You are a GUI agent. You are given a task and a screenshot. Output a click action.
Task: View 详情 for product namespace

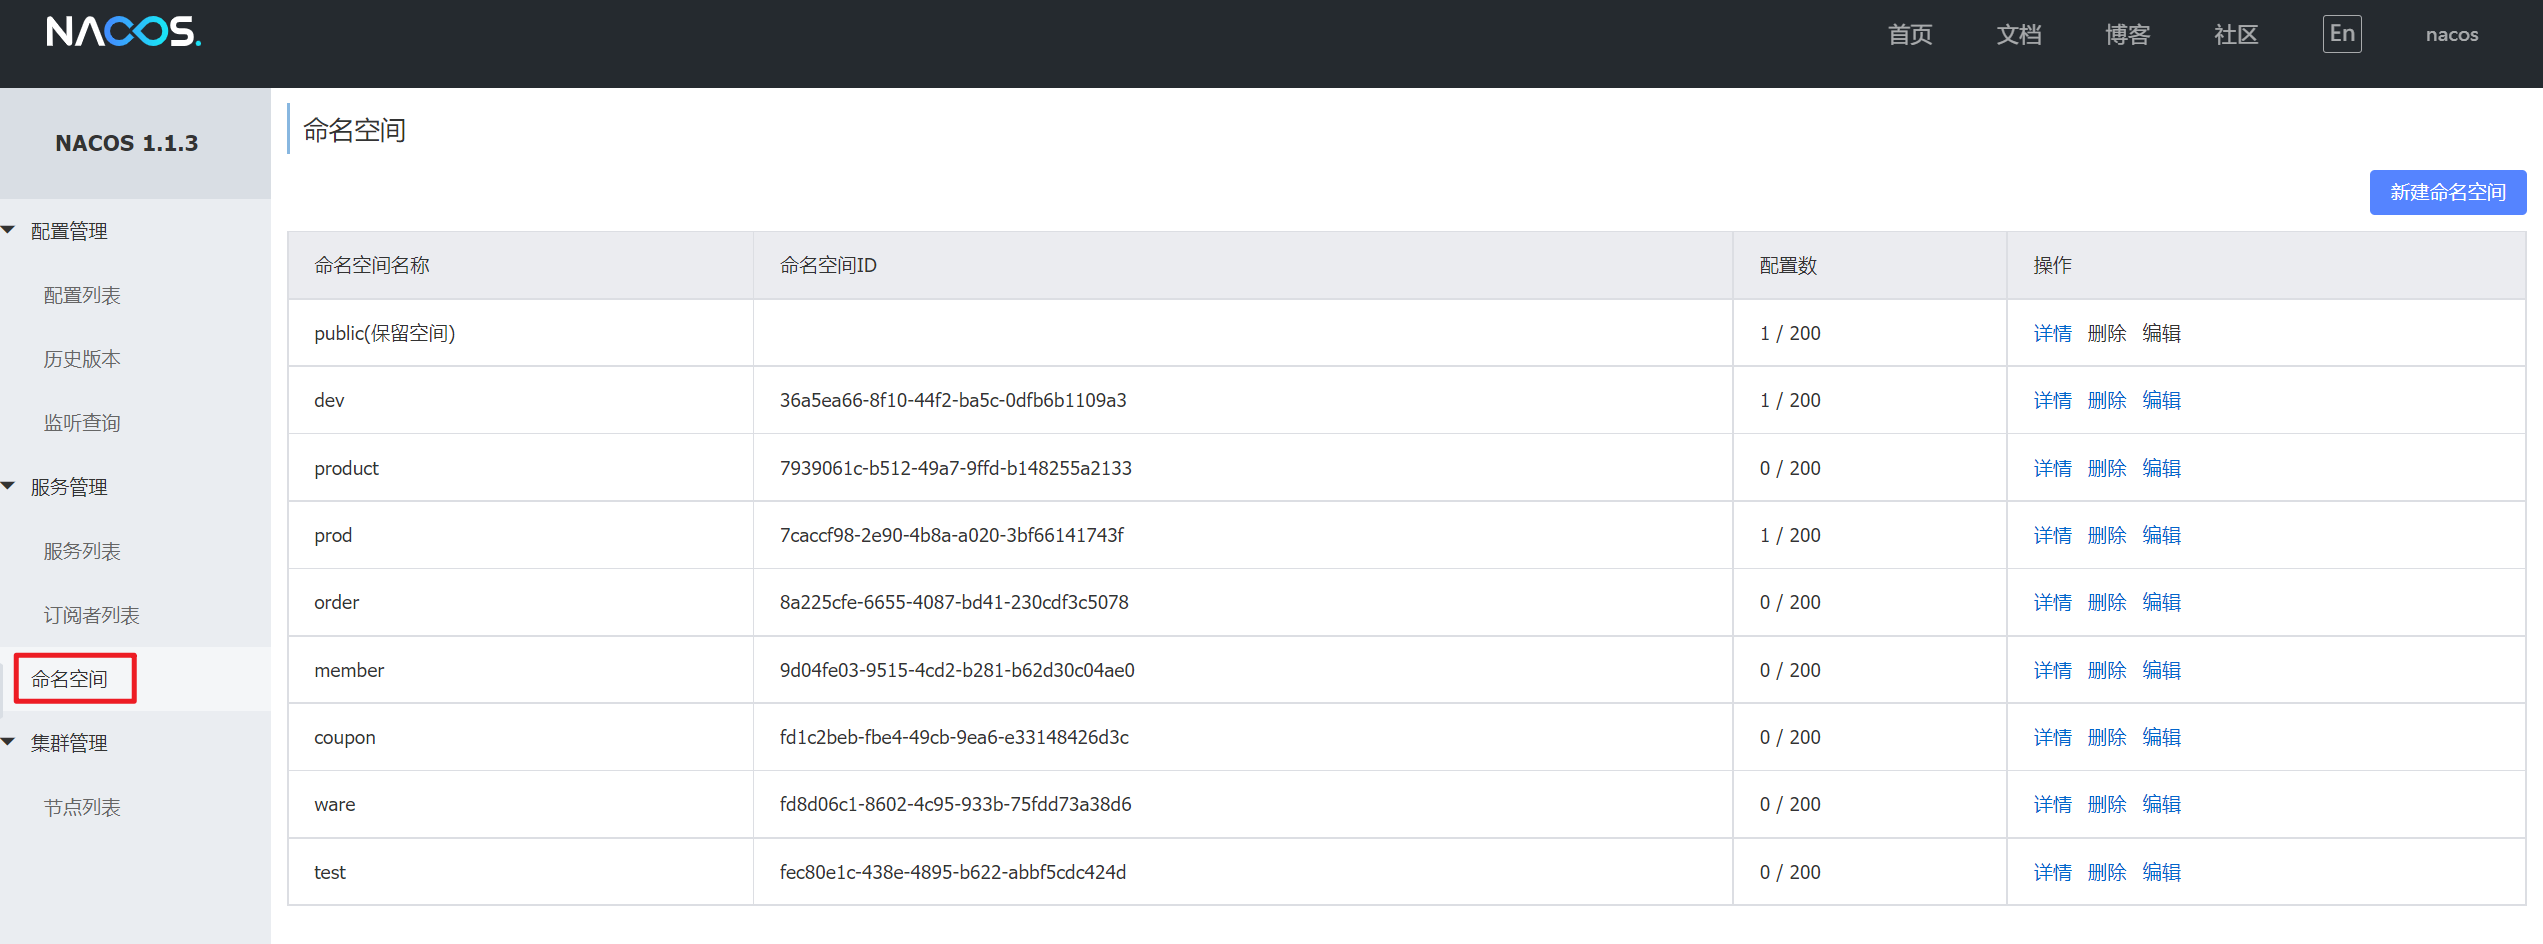coord(2053,468)
